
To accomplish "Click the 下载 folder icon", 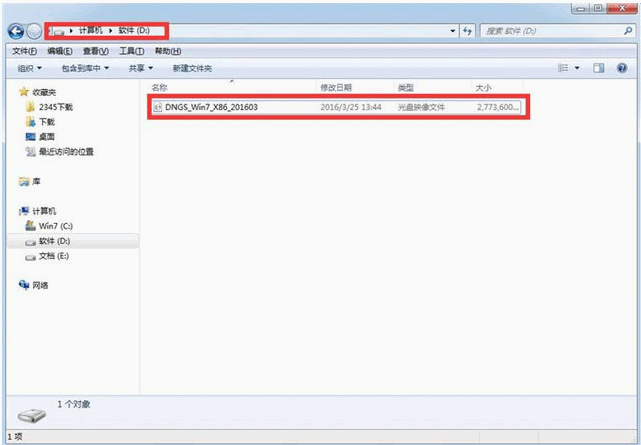I will pos(30,121).
